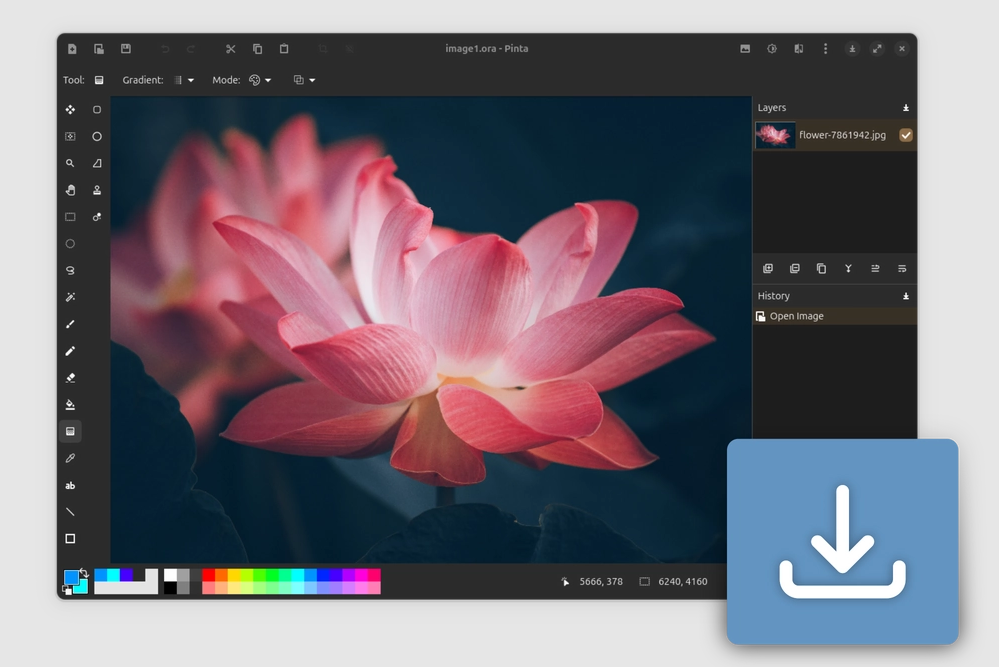
Task: Click the Duplicate layer icon
Action: pos(821,269)
